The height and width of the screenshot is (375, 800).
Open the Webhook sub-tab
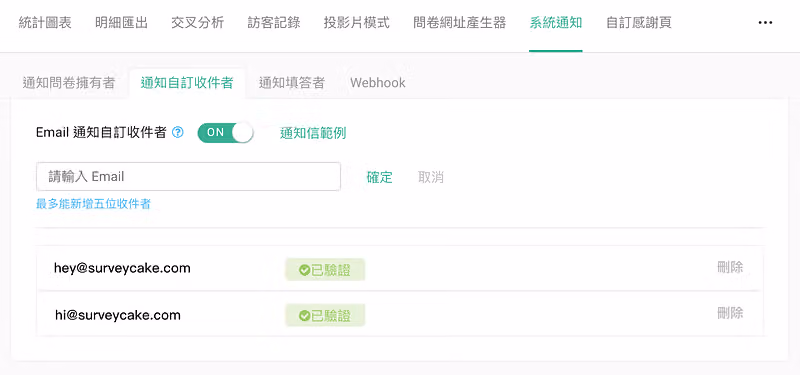click(378, 83)
